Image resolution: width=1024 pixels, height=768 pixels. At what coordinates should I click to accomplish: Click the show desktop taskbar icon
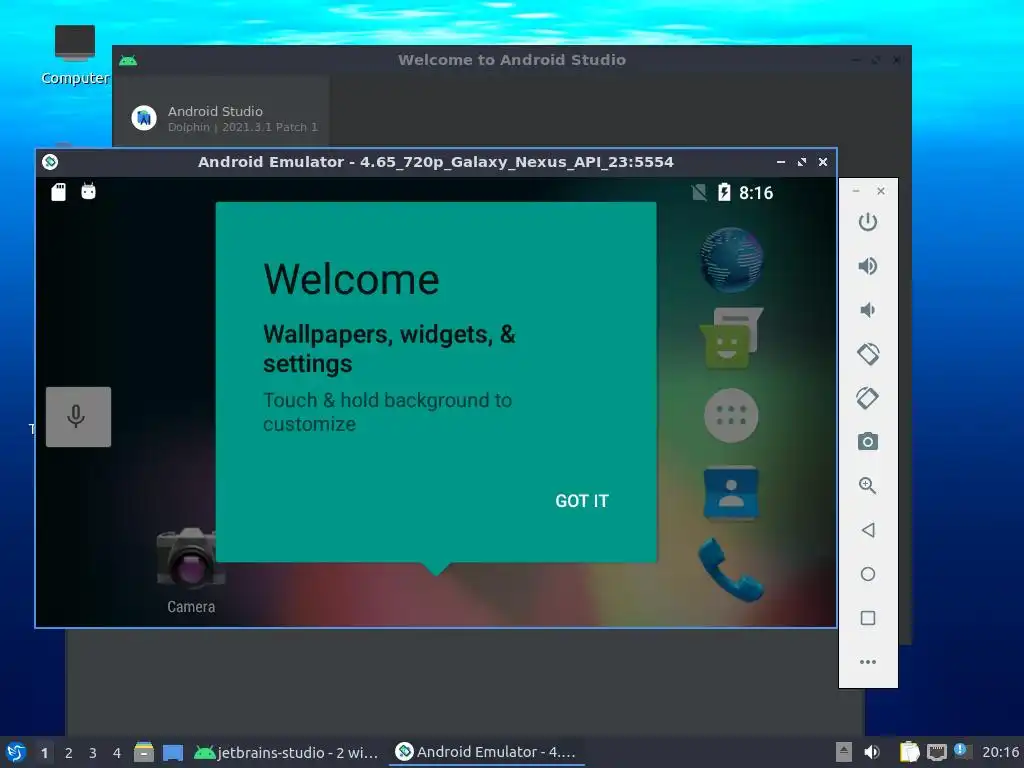(x=172, y=753)
